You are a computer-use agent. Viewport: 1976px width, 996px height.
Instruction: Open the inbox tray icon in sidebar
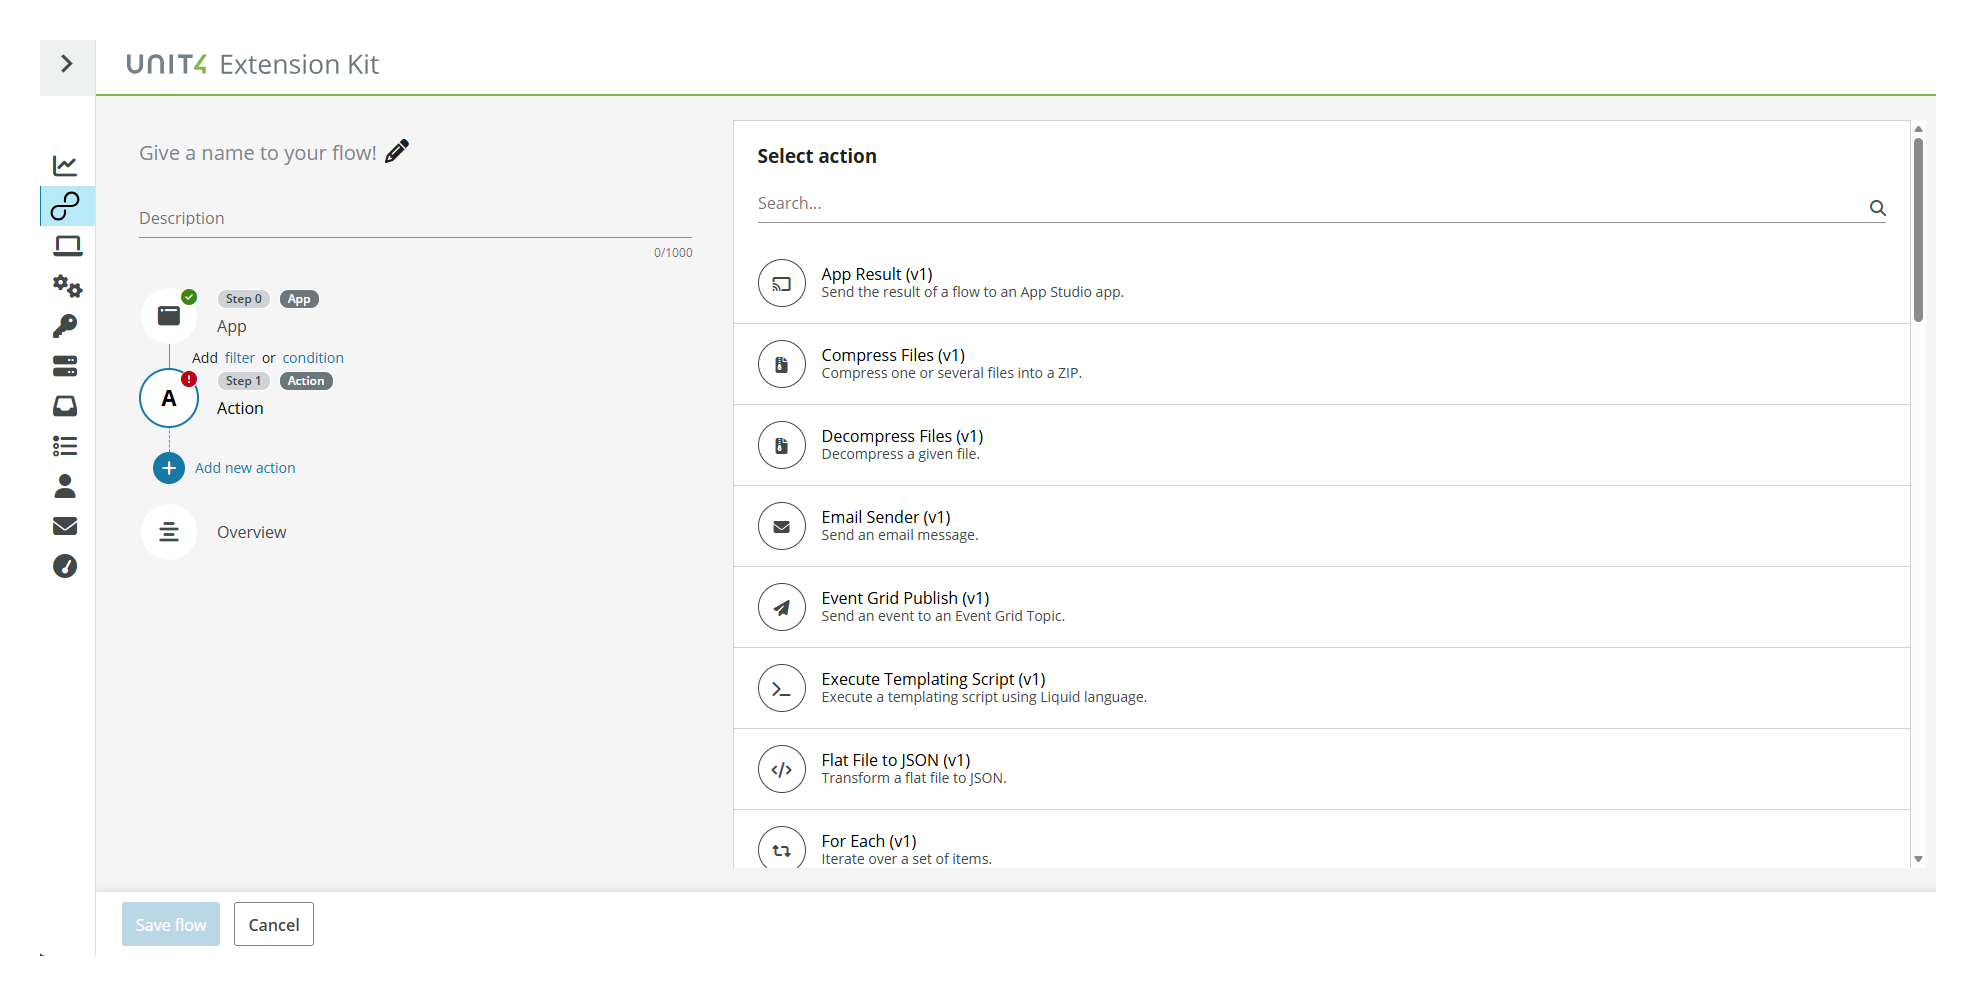[65, 406]
